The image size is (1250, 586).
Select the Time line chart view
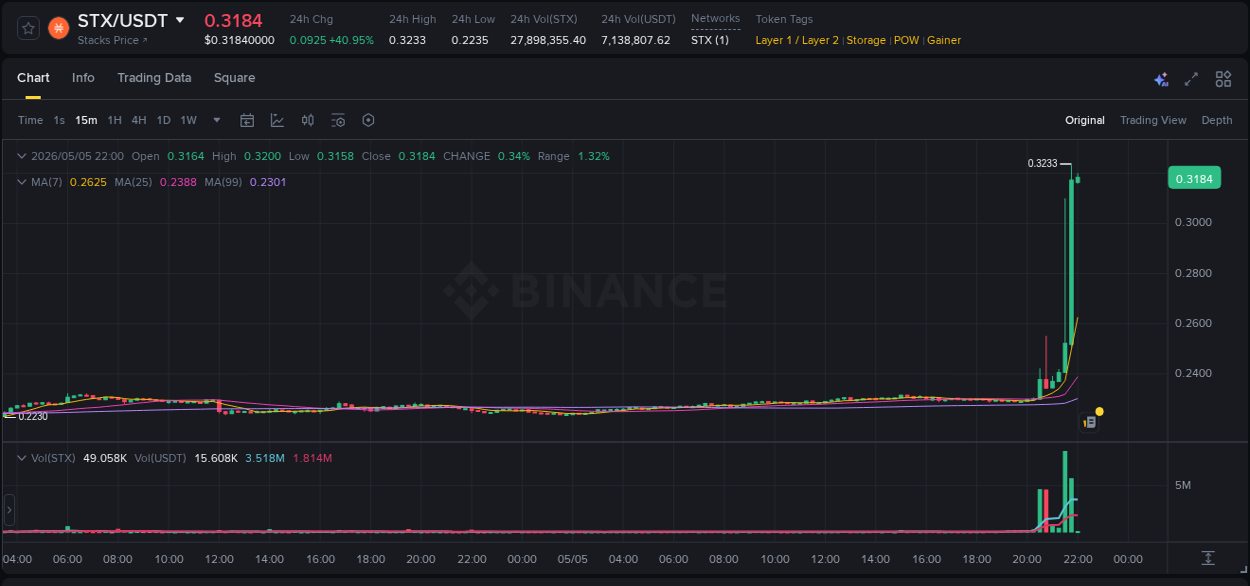[30, 120]
